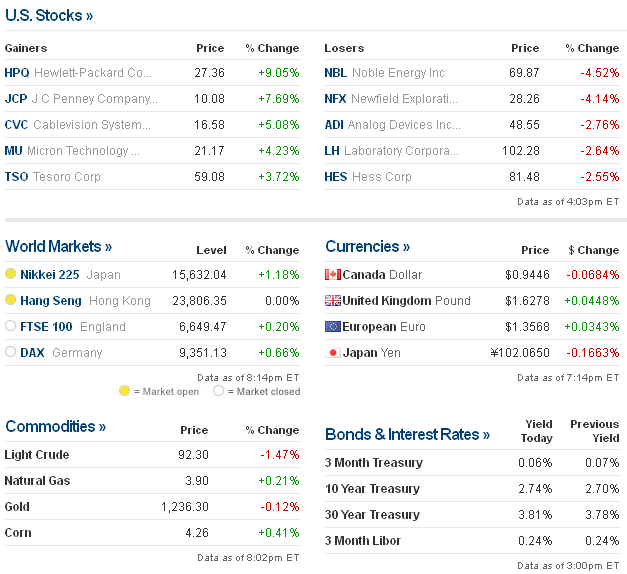
Task: Click Hang Seng yellow status dot
Action: [x=11, y=300]
